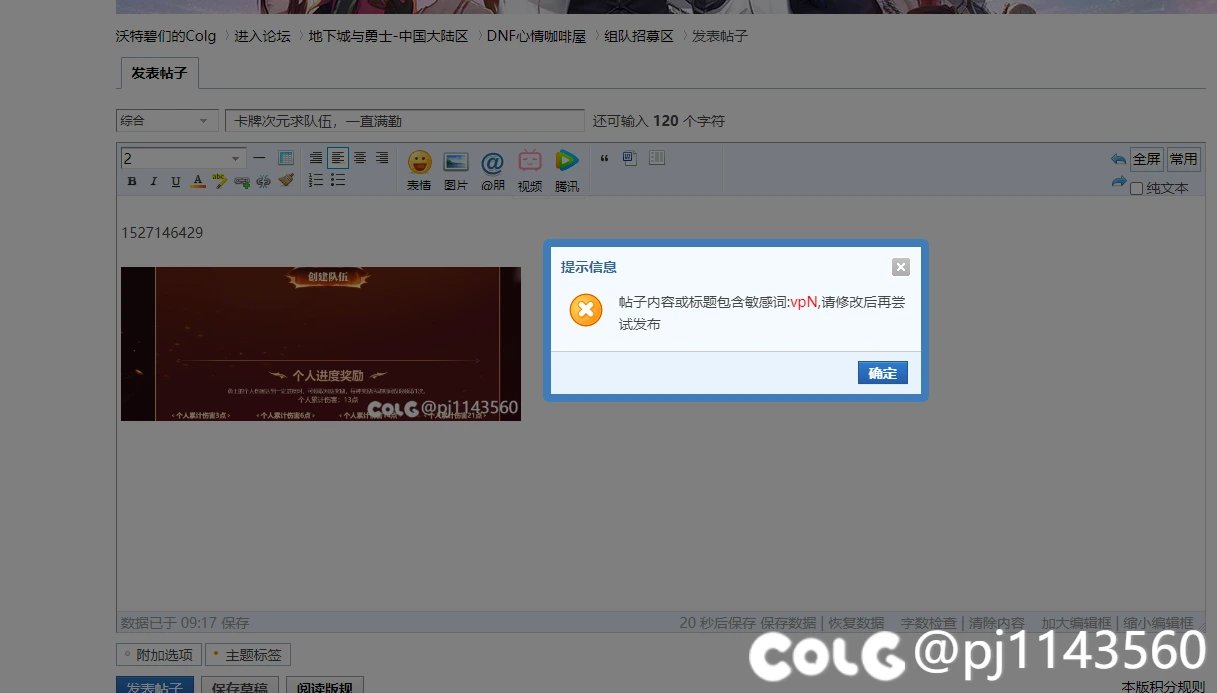Apply auto-format paragraph alignment icon

coord(316,158)
